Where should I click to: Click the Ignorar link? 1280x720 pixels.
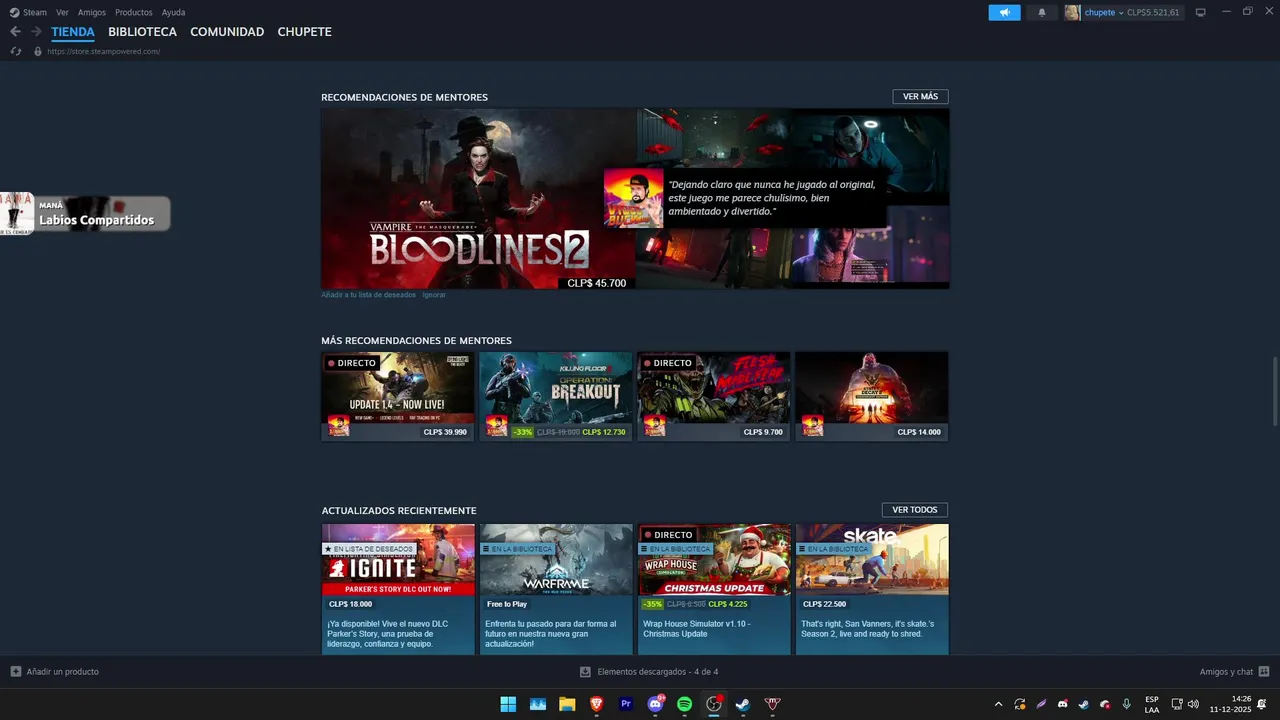[x=434, y=295]
